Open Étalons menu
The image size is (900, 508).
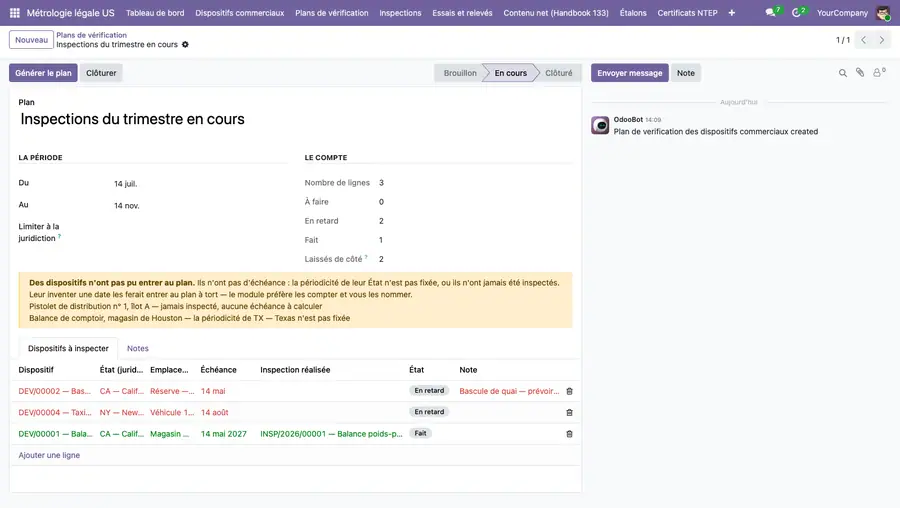[x=633, y=13]
